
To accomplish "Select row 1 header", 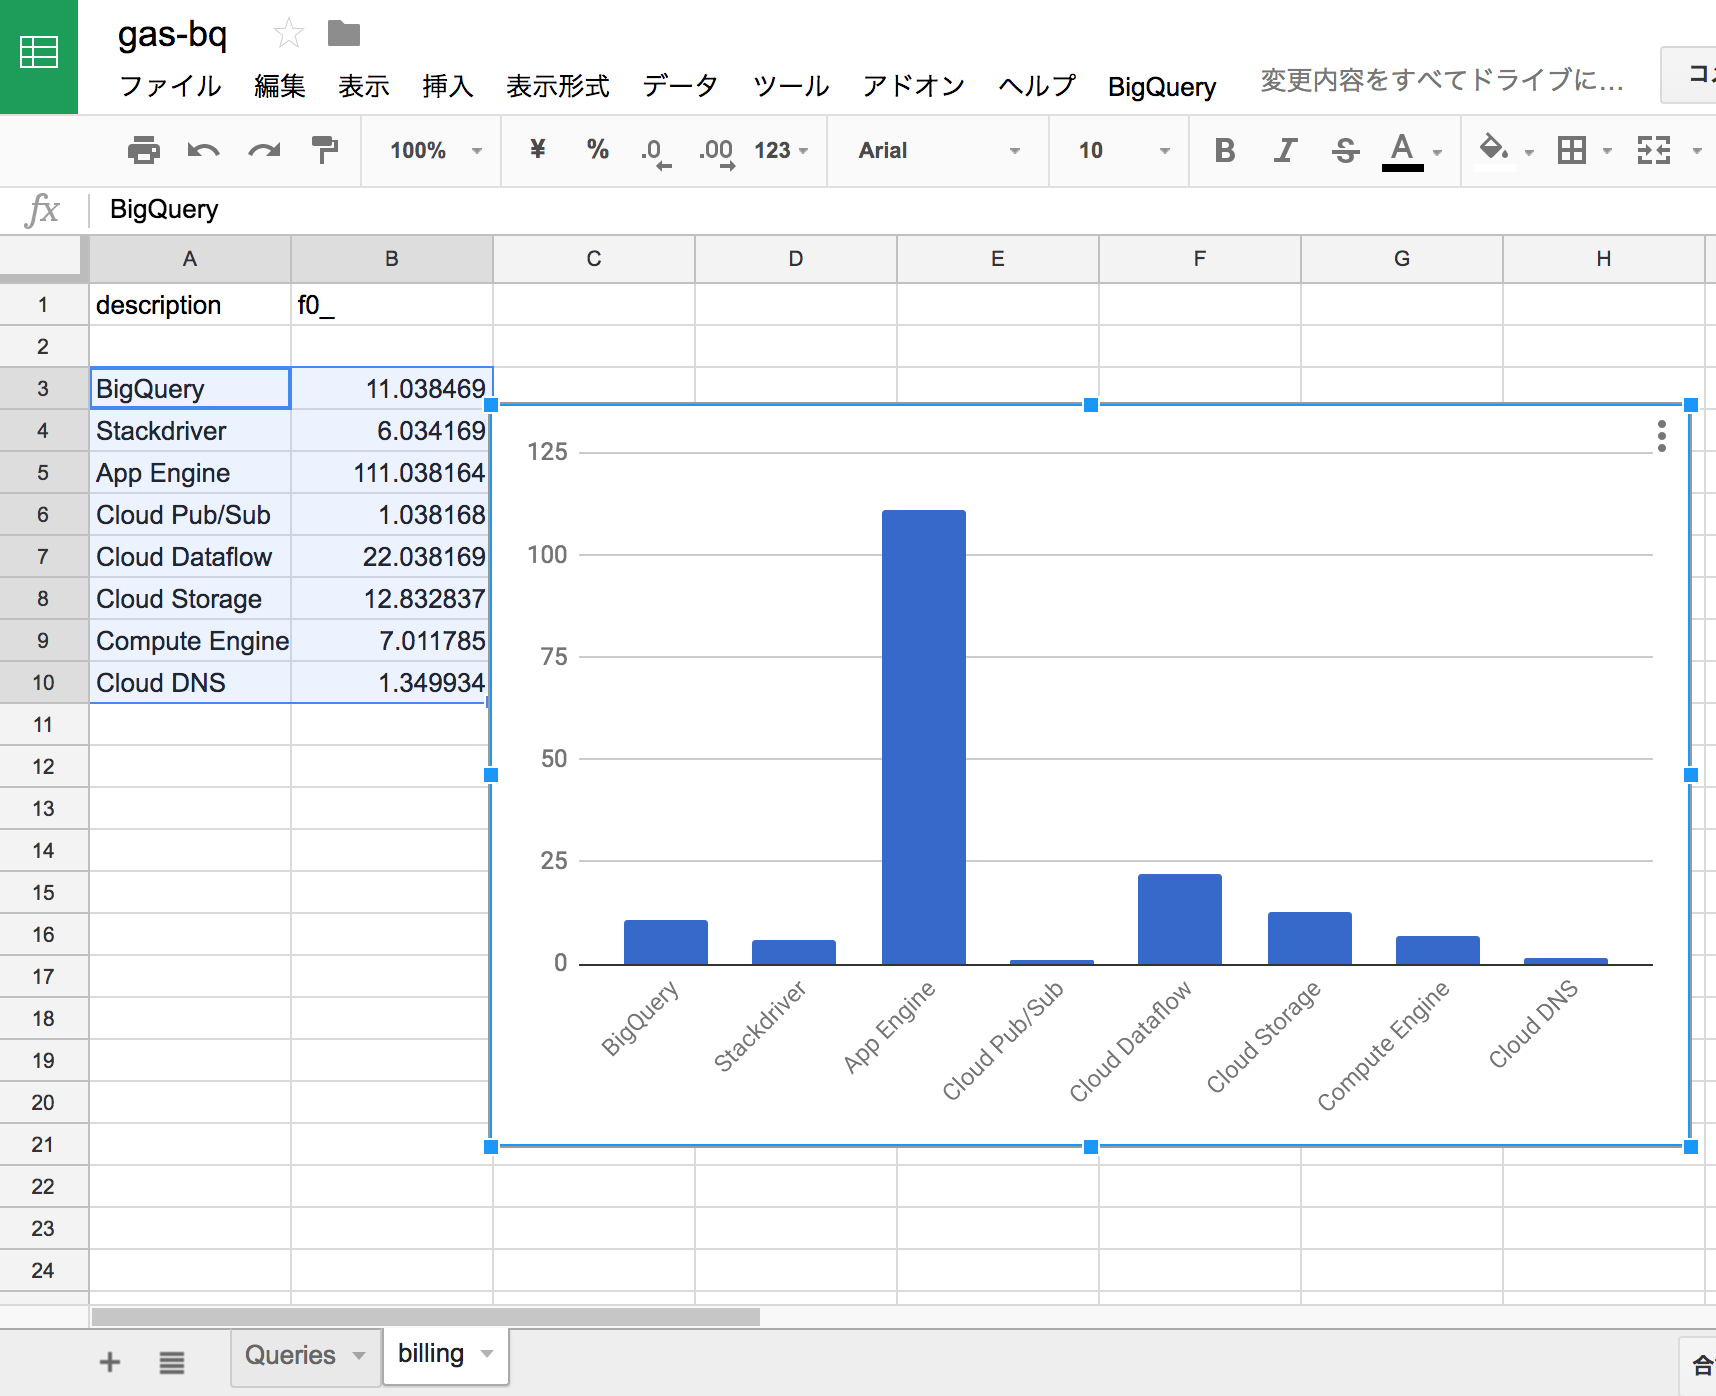I will (43, 305).
